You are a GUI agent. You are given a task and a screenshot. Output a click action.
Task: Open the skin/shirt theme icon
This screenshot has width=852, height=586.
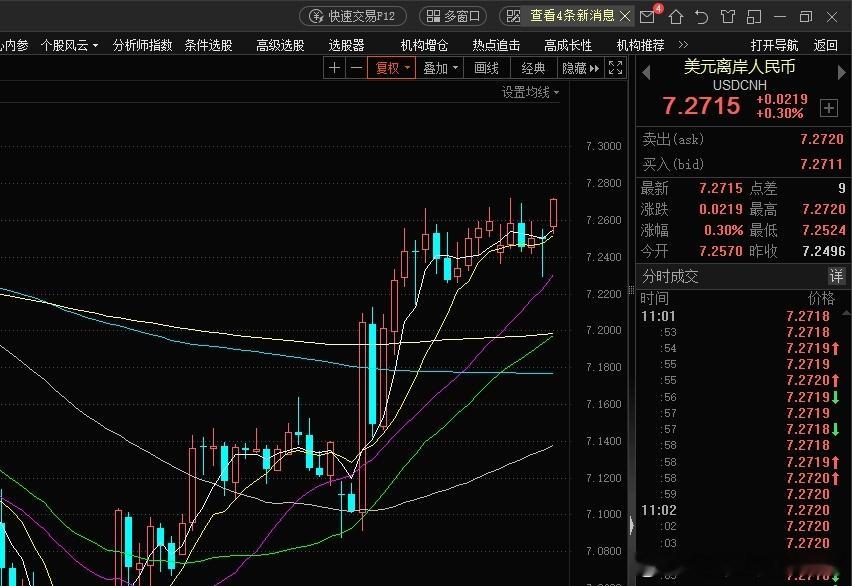728,17
